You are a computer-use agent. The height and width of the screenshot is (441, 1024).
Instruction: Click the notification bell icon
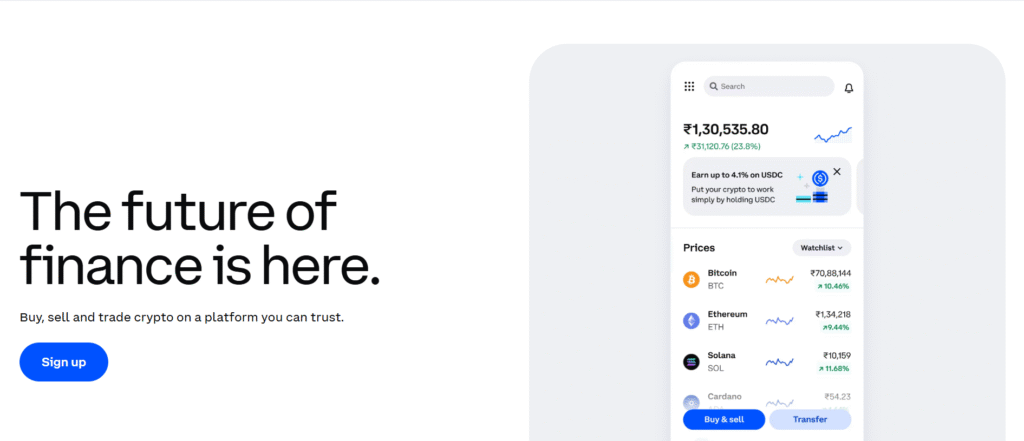click(x=849, y=88)
